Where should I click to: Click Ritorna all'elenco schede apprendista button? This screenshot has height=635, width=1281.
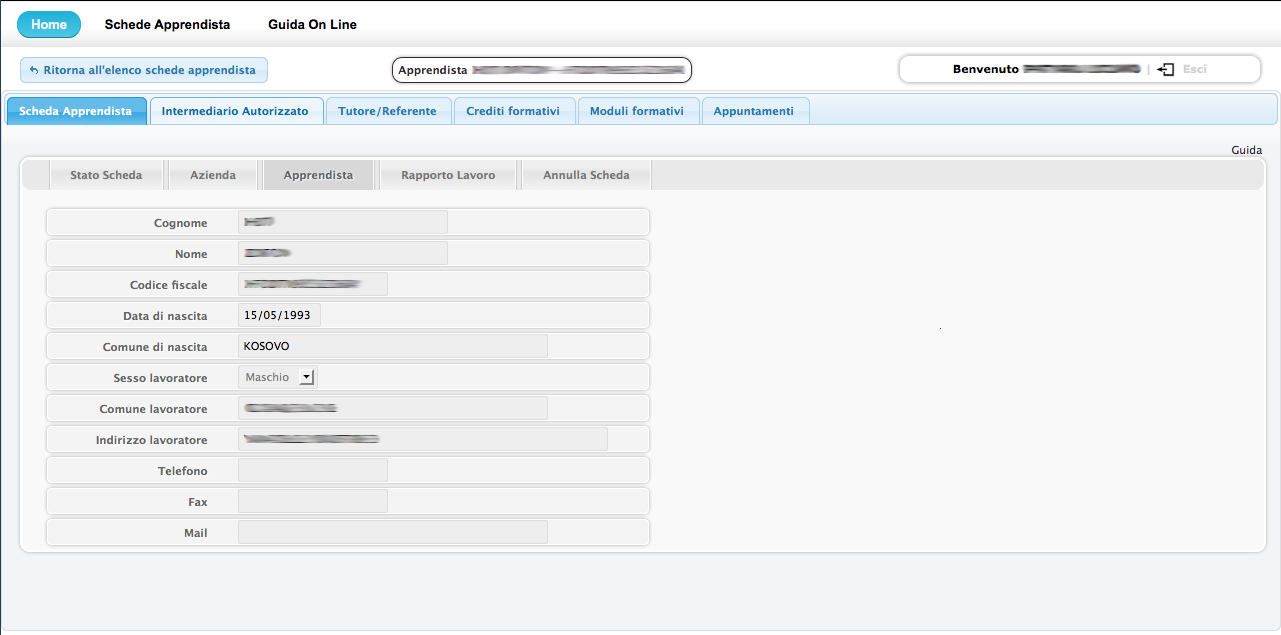(x=144, y=71)
